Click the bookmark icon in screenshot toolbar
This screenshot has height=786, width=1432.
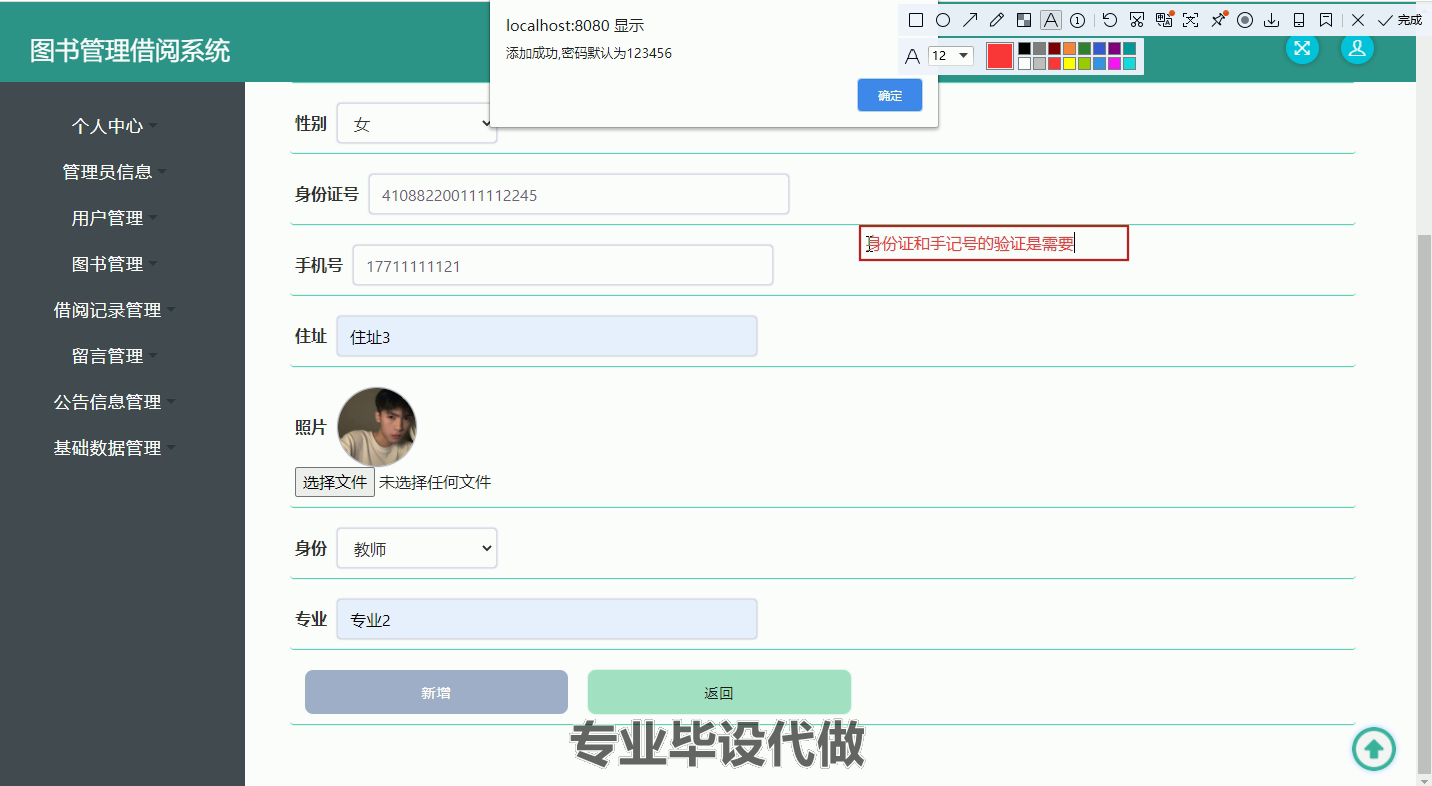pyautogui.click(x=1326, y=20)
